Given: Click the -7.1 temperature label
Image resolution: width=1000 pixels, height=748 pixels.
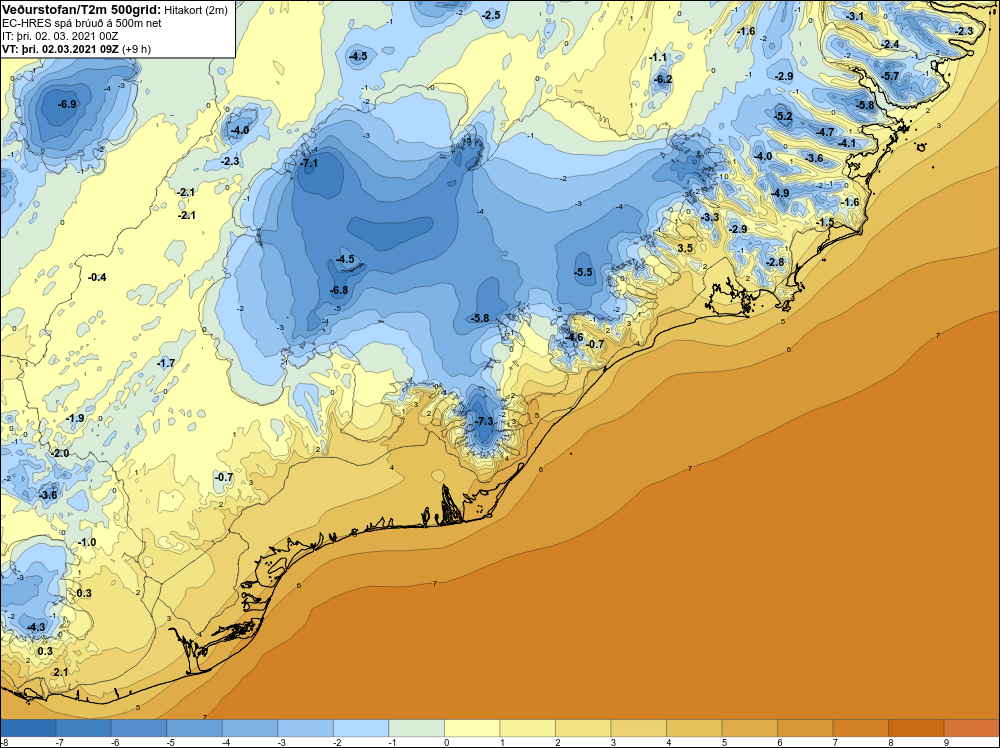Looking at the screenshot, I should click(309, 163).
